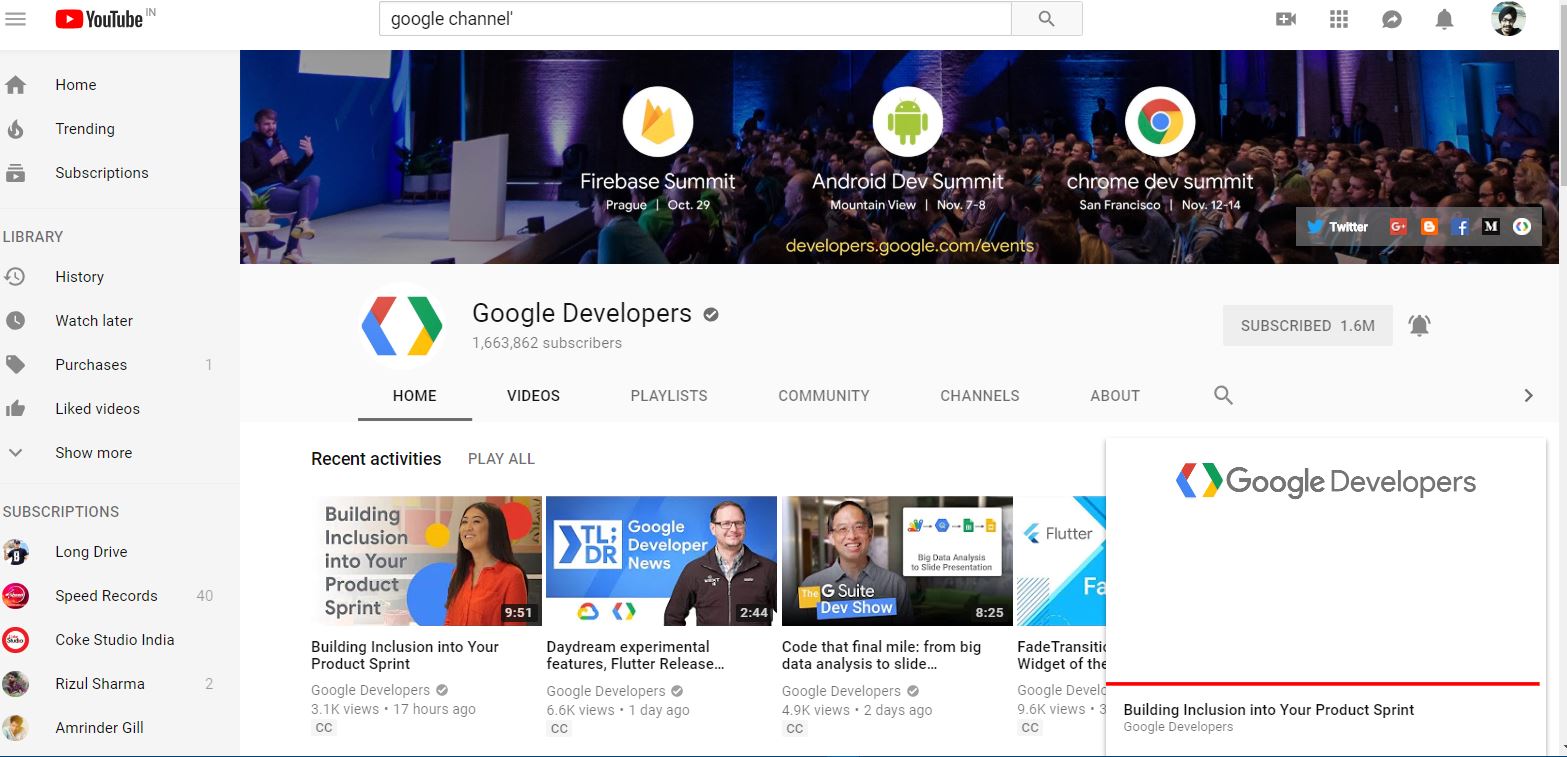Click the Purchases tag icon
Viewport: 1567px width, 757px height.
15,365
